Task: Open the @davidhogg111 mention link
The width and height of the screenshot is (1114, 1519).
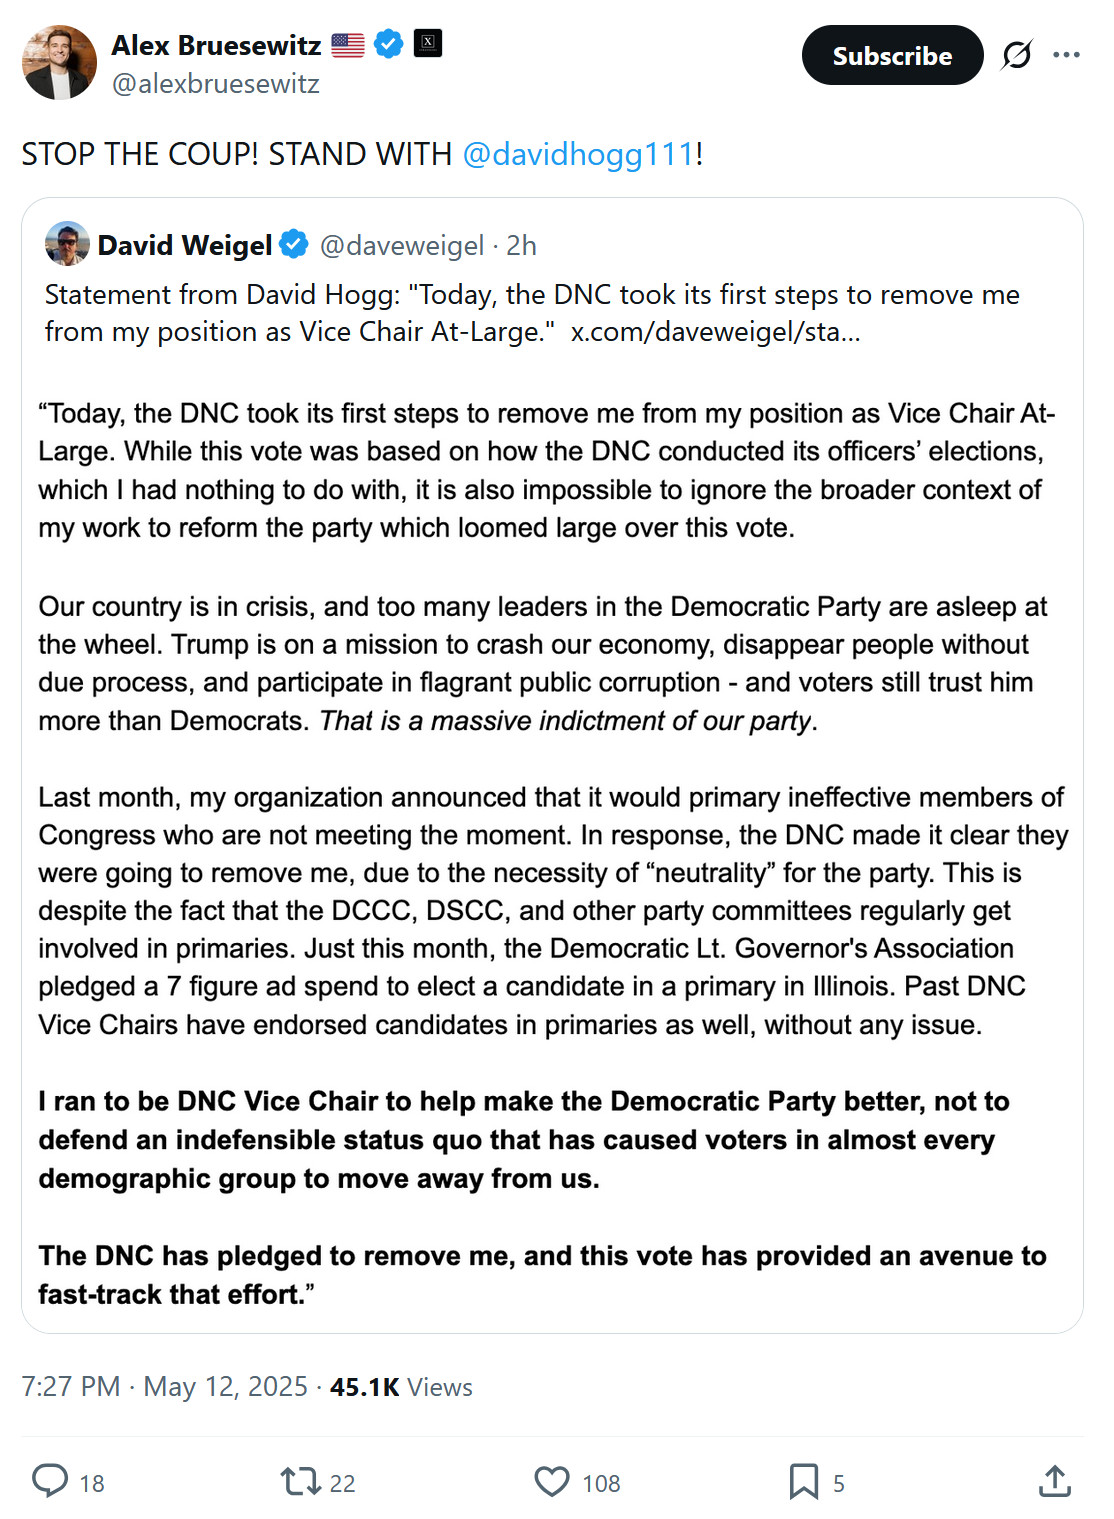Action: click(x=578, y=154)
